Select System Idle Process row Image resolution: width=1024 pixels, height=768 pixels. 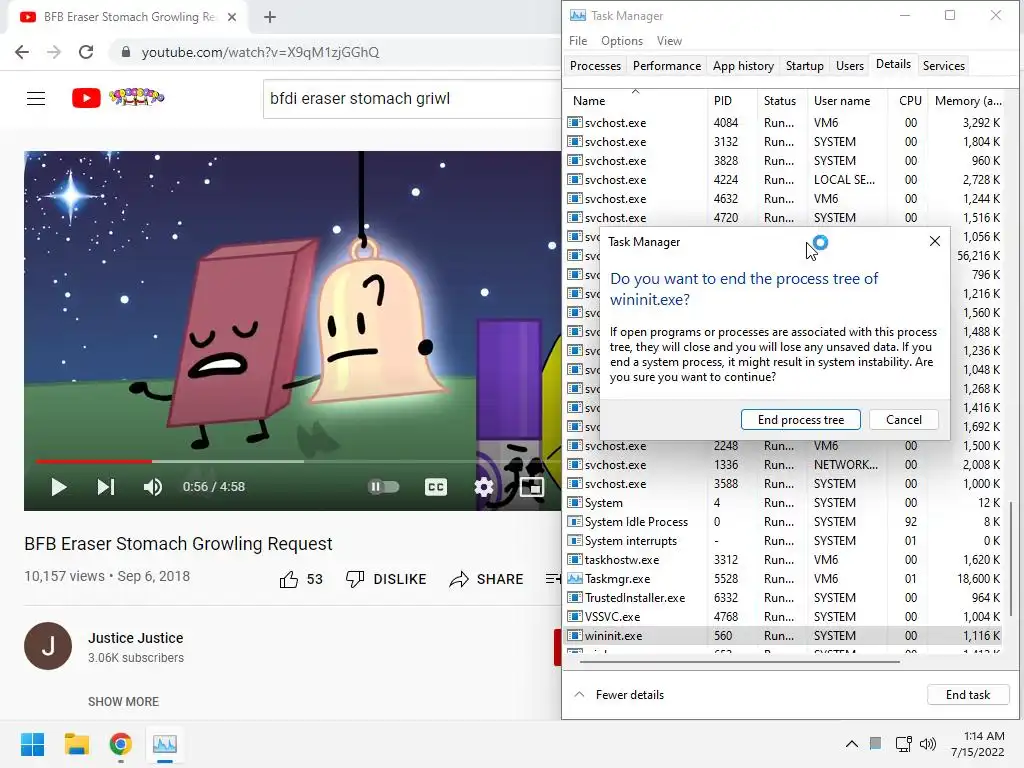(x=785, y=522)
